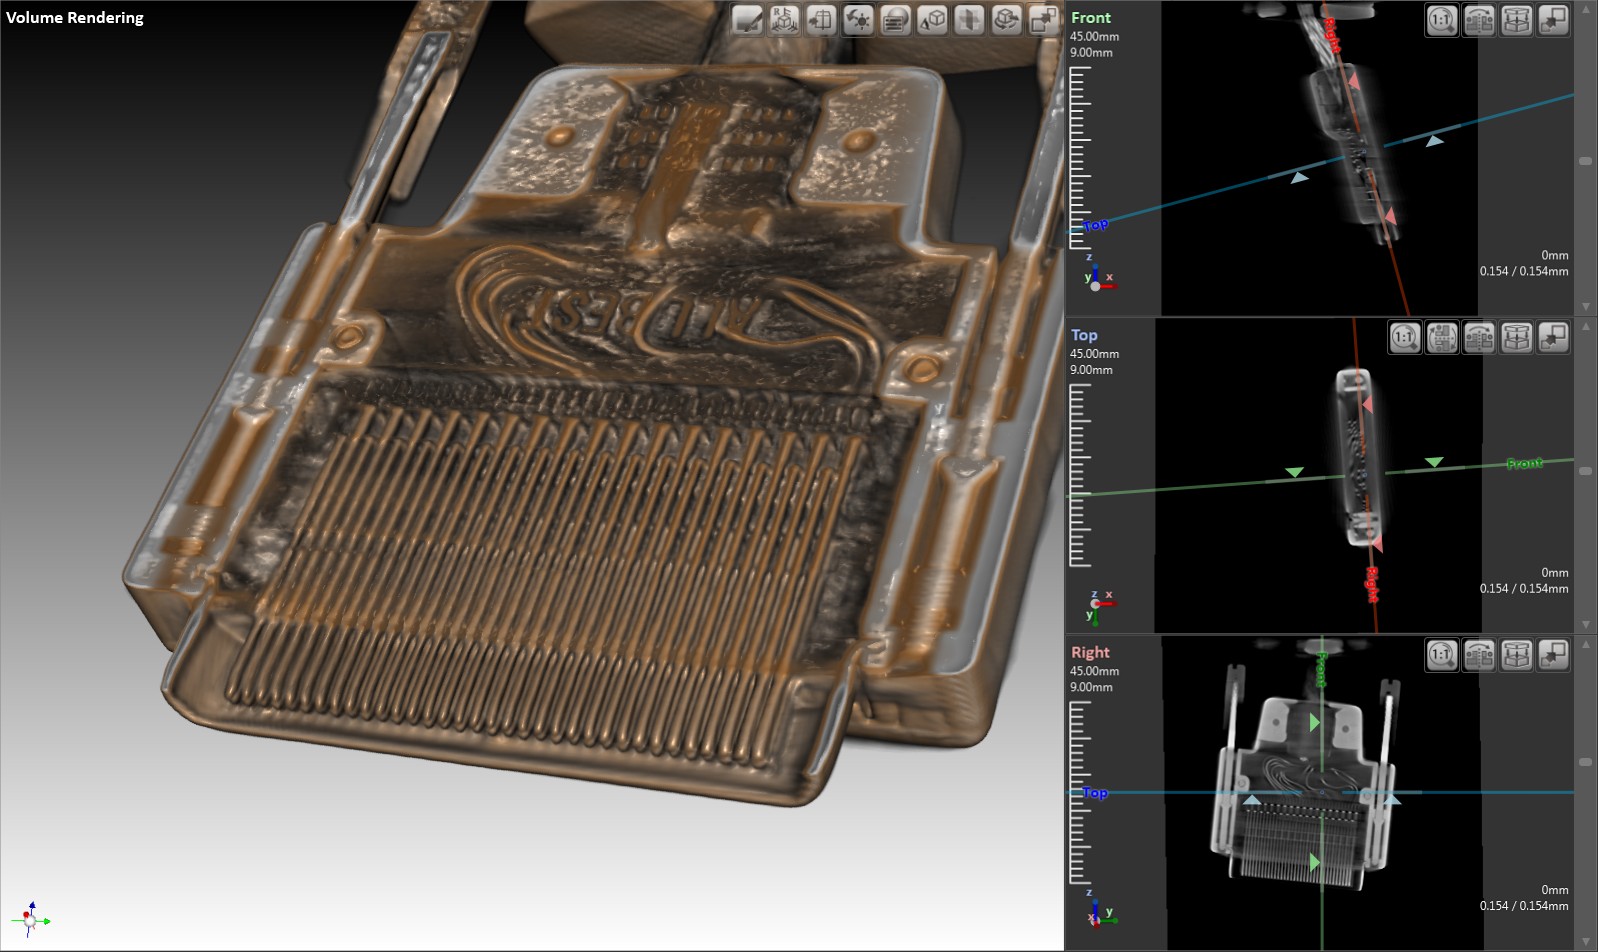Click the background edit icon in Volume Rendering
Viewport: 1598px width, 952px height.
pos(747,20)
